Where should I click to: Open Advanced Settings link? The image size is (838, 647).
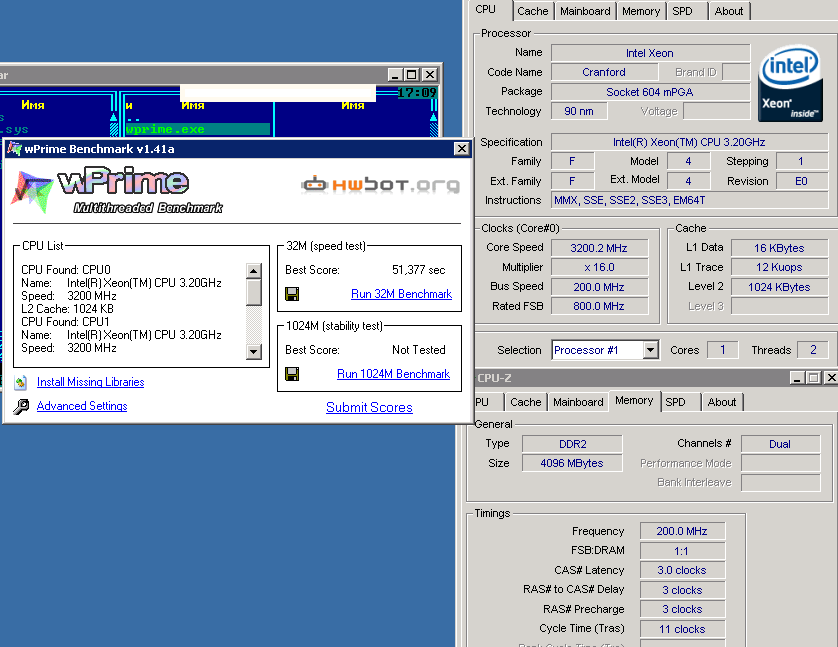82,406
